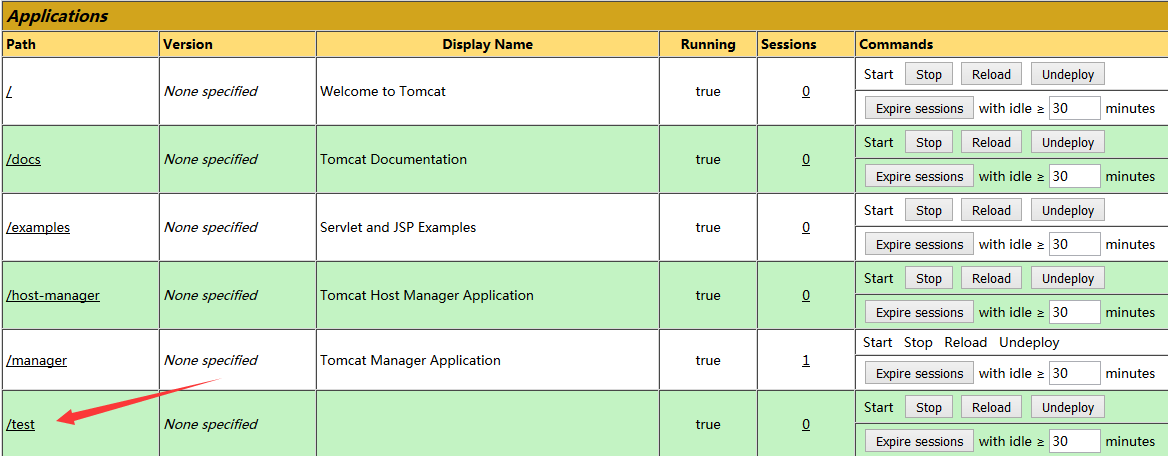Select the Servlet and JSP Examples name cell
The width and height of the screenshot is (1168, 456).
(487, 227)
